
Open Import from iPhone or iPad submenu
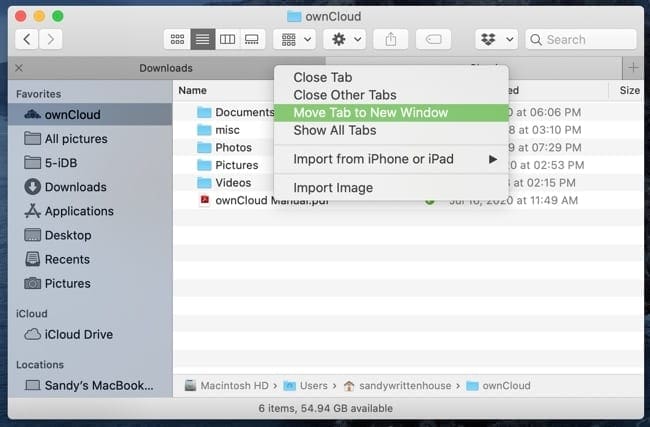click(391, 159)
